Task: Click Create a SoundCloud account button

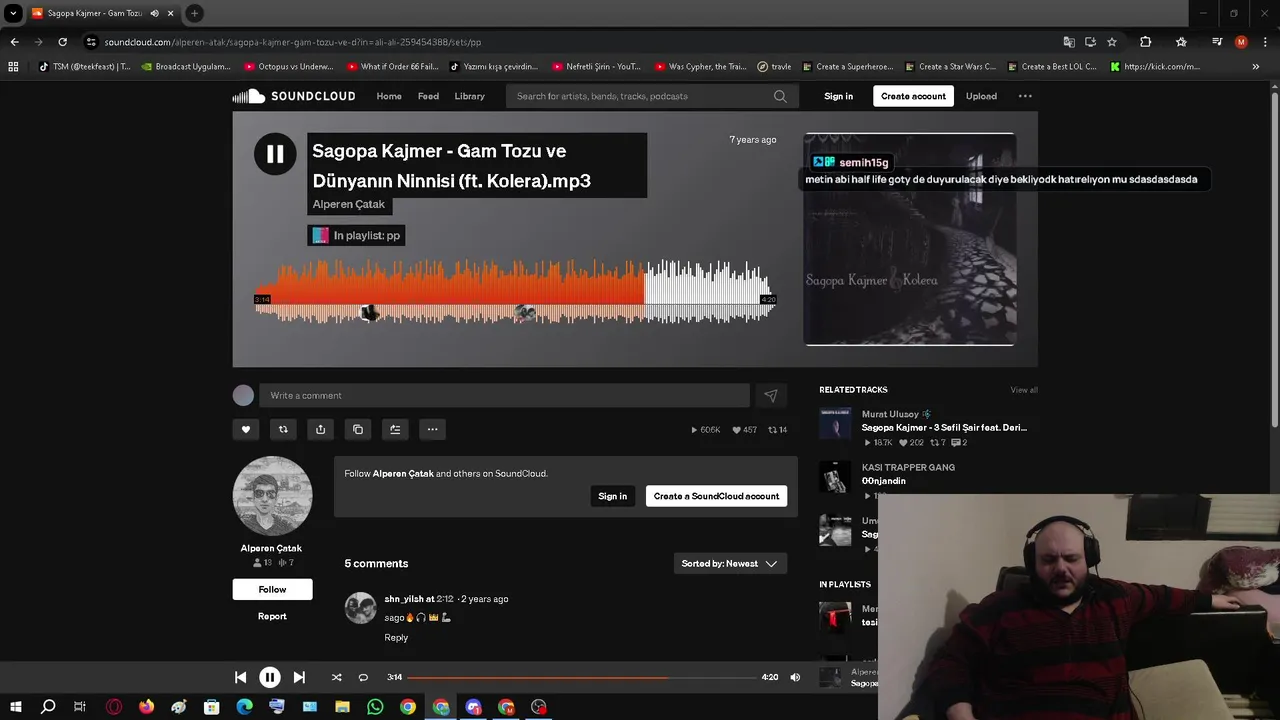Action: 716,496
